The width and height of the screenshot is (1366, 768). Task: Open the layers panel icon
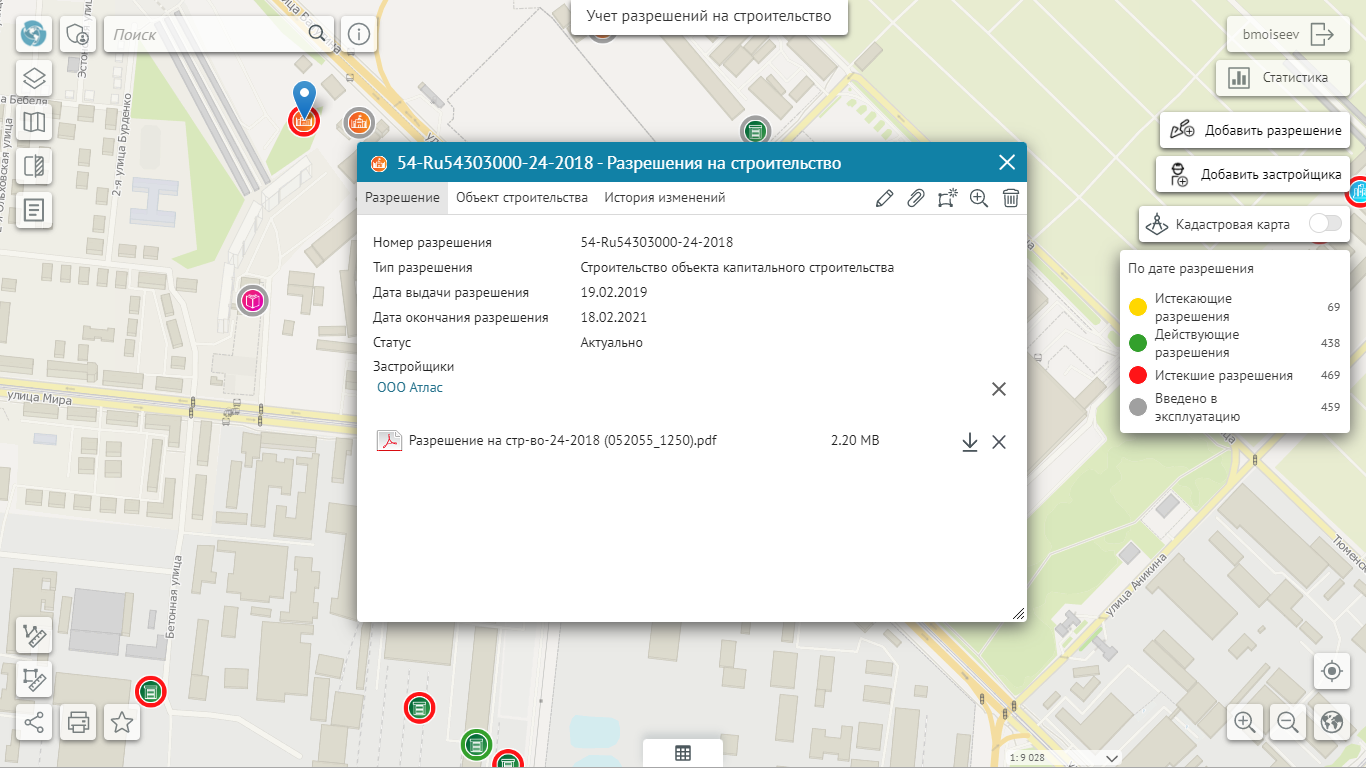tap(35, 78)
